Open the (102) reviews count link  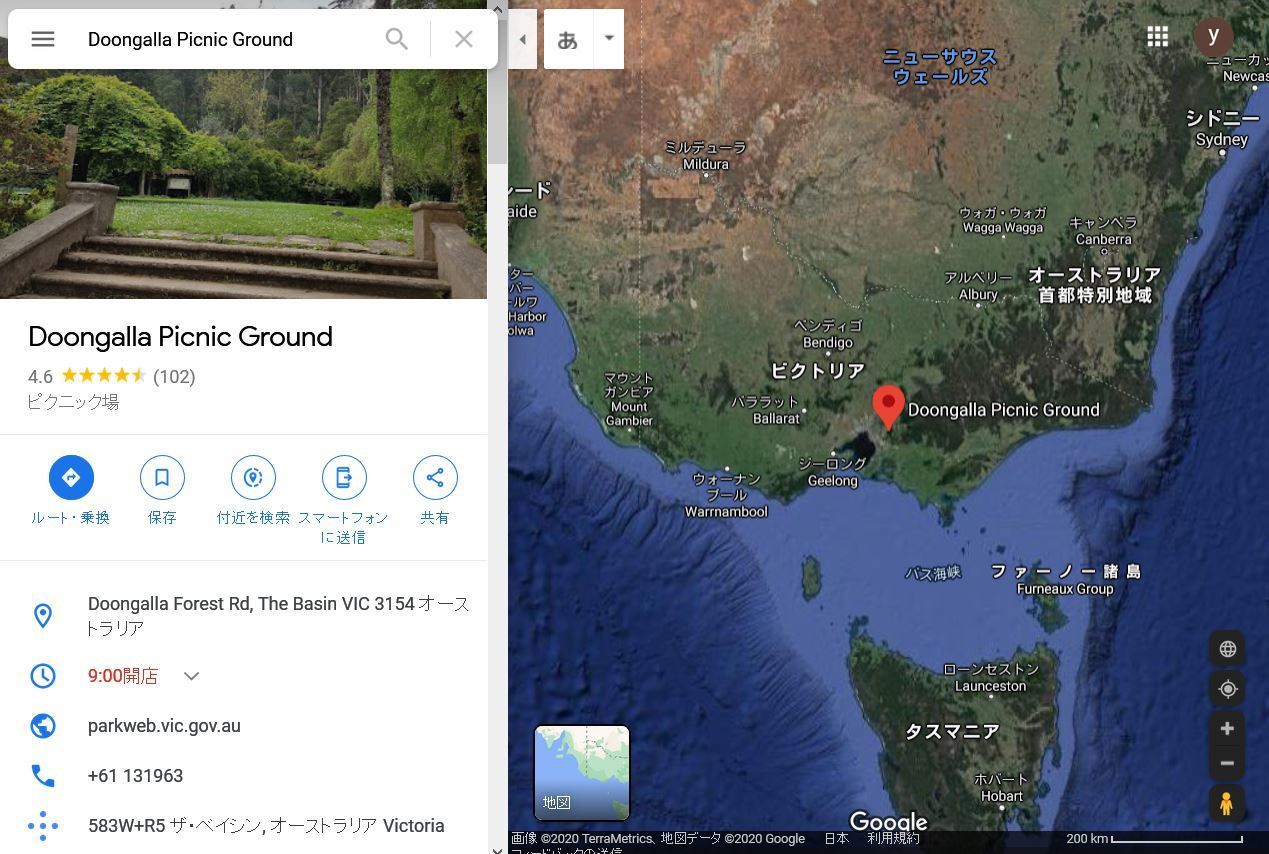pos(174,377)
